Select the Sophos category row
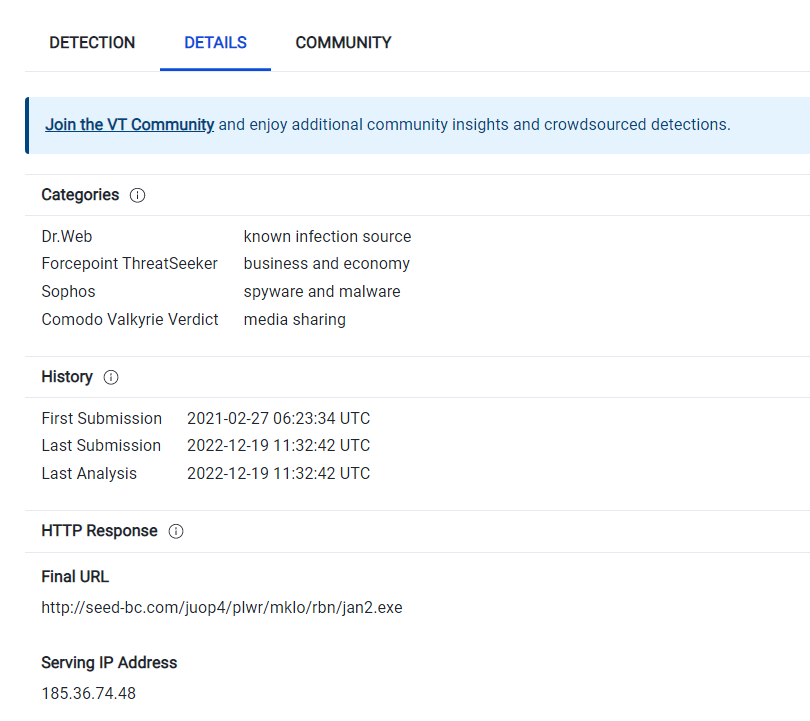Image resolution: width=810 pixels, height=721 pixels. [x=68, y=291]
